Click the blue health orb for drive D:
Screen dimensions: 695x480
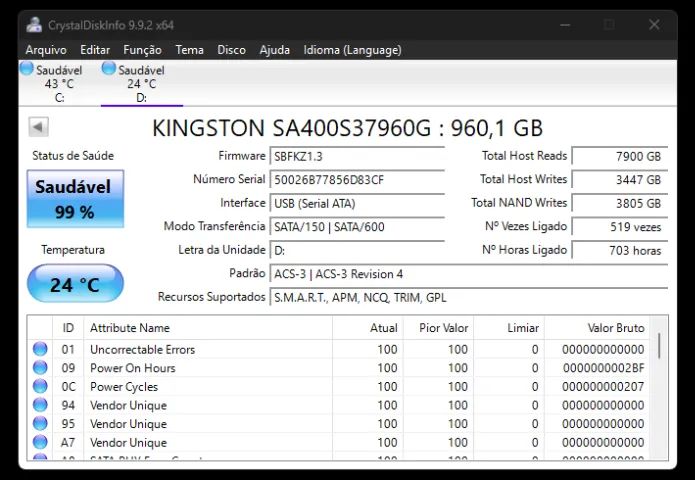(109, 68)
